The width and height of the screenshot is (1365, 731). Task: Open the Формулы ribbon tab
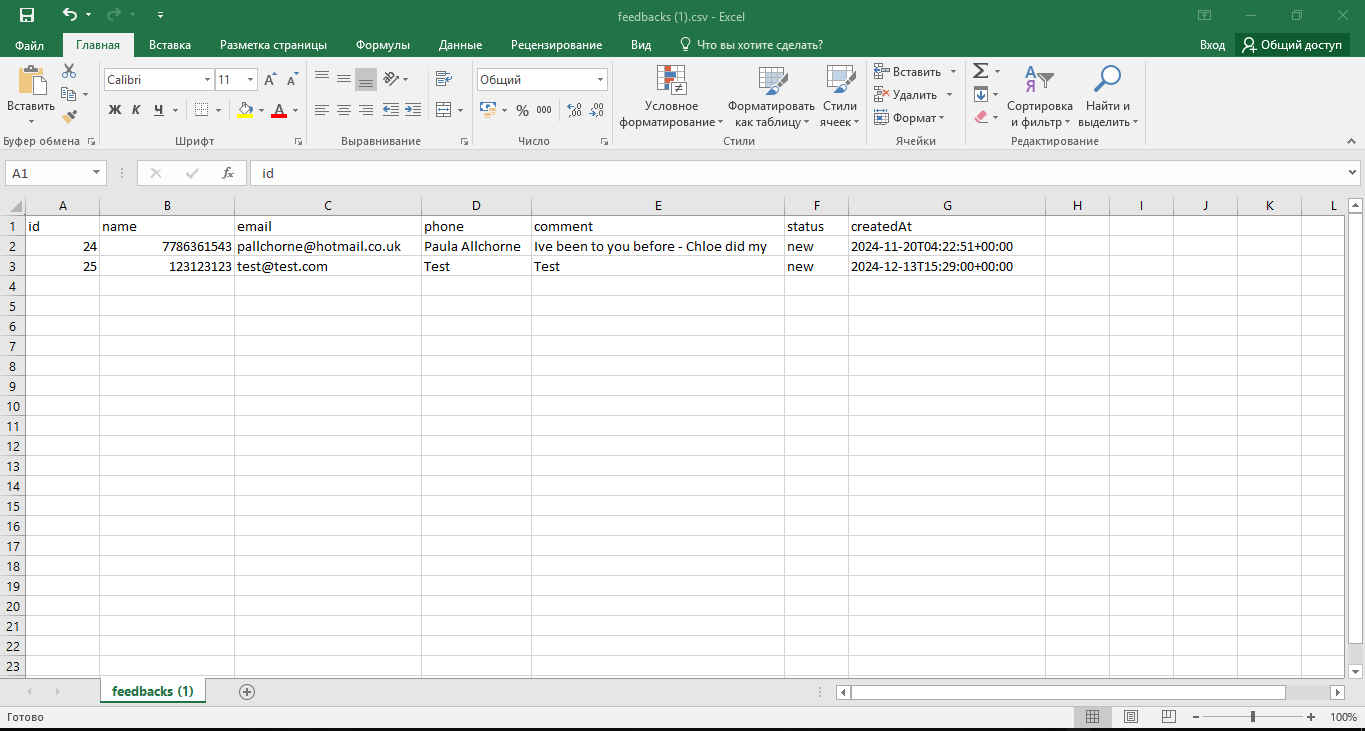[x=383, y=45]
